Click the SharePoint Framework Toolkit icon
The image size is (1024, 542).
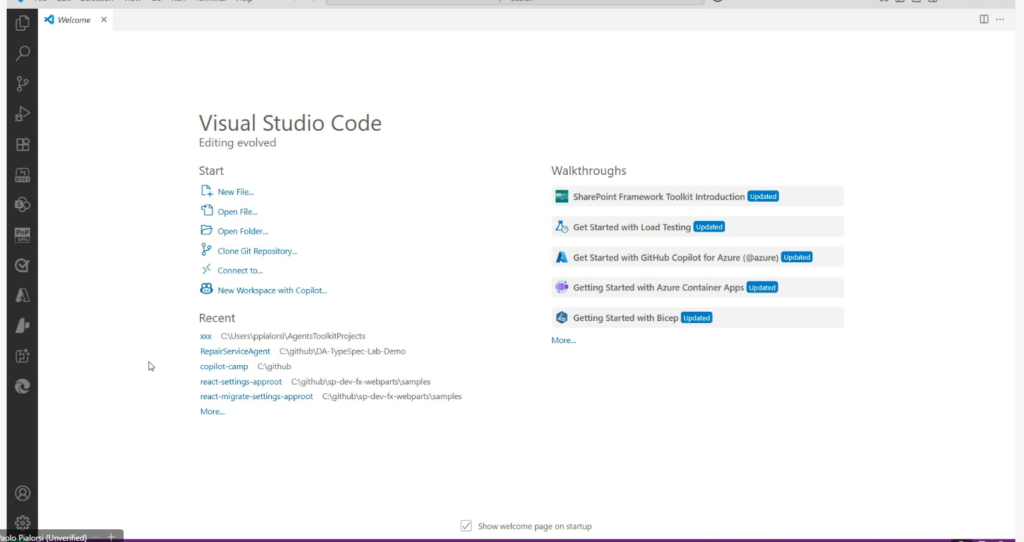pyautogui.click(x=562, y=197)
